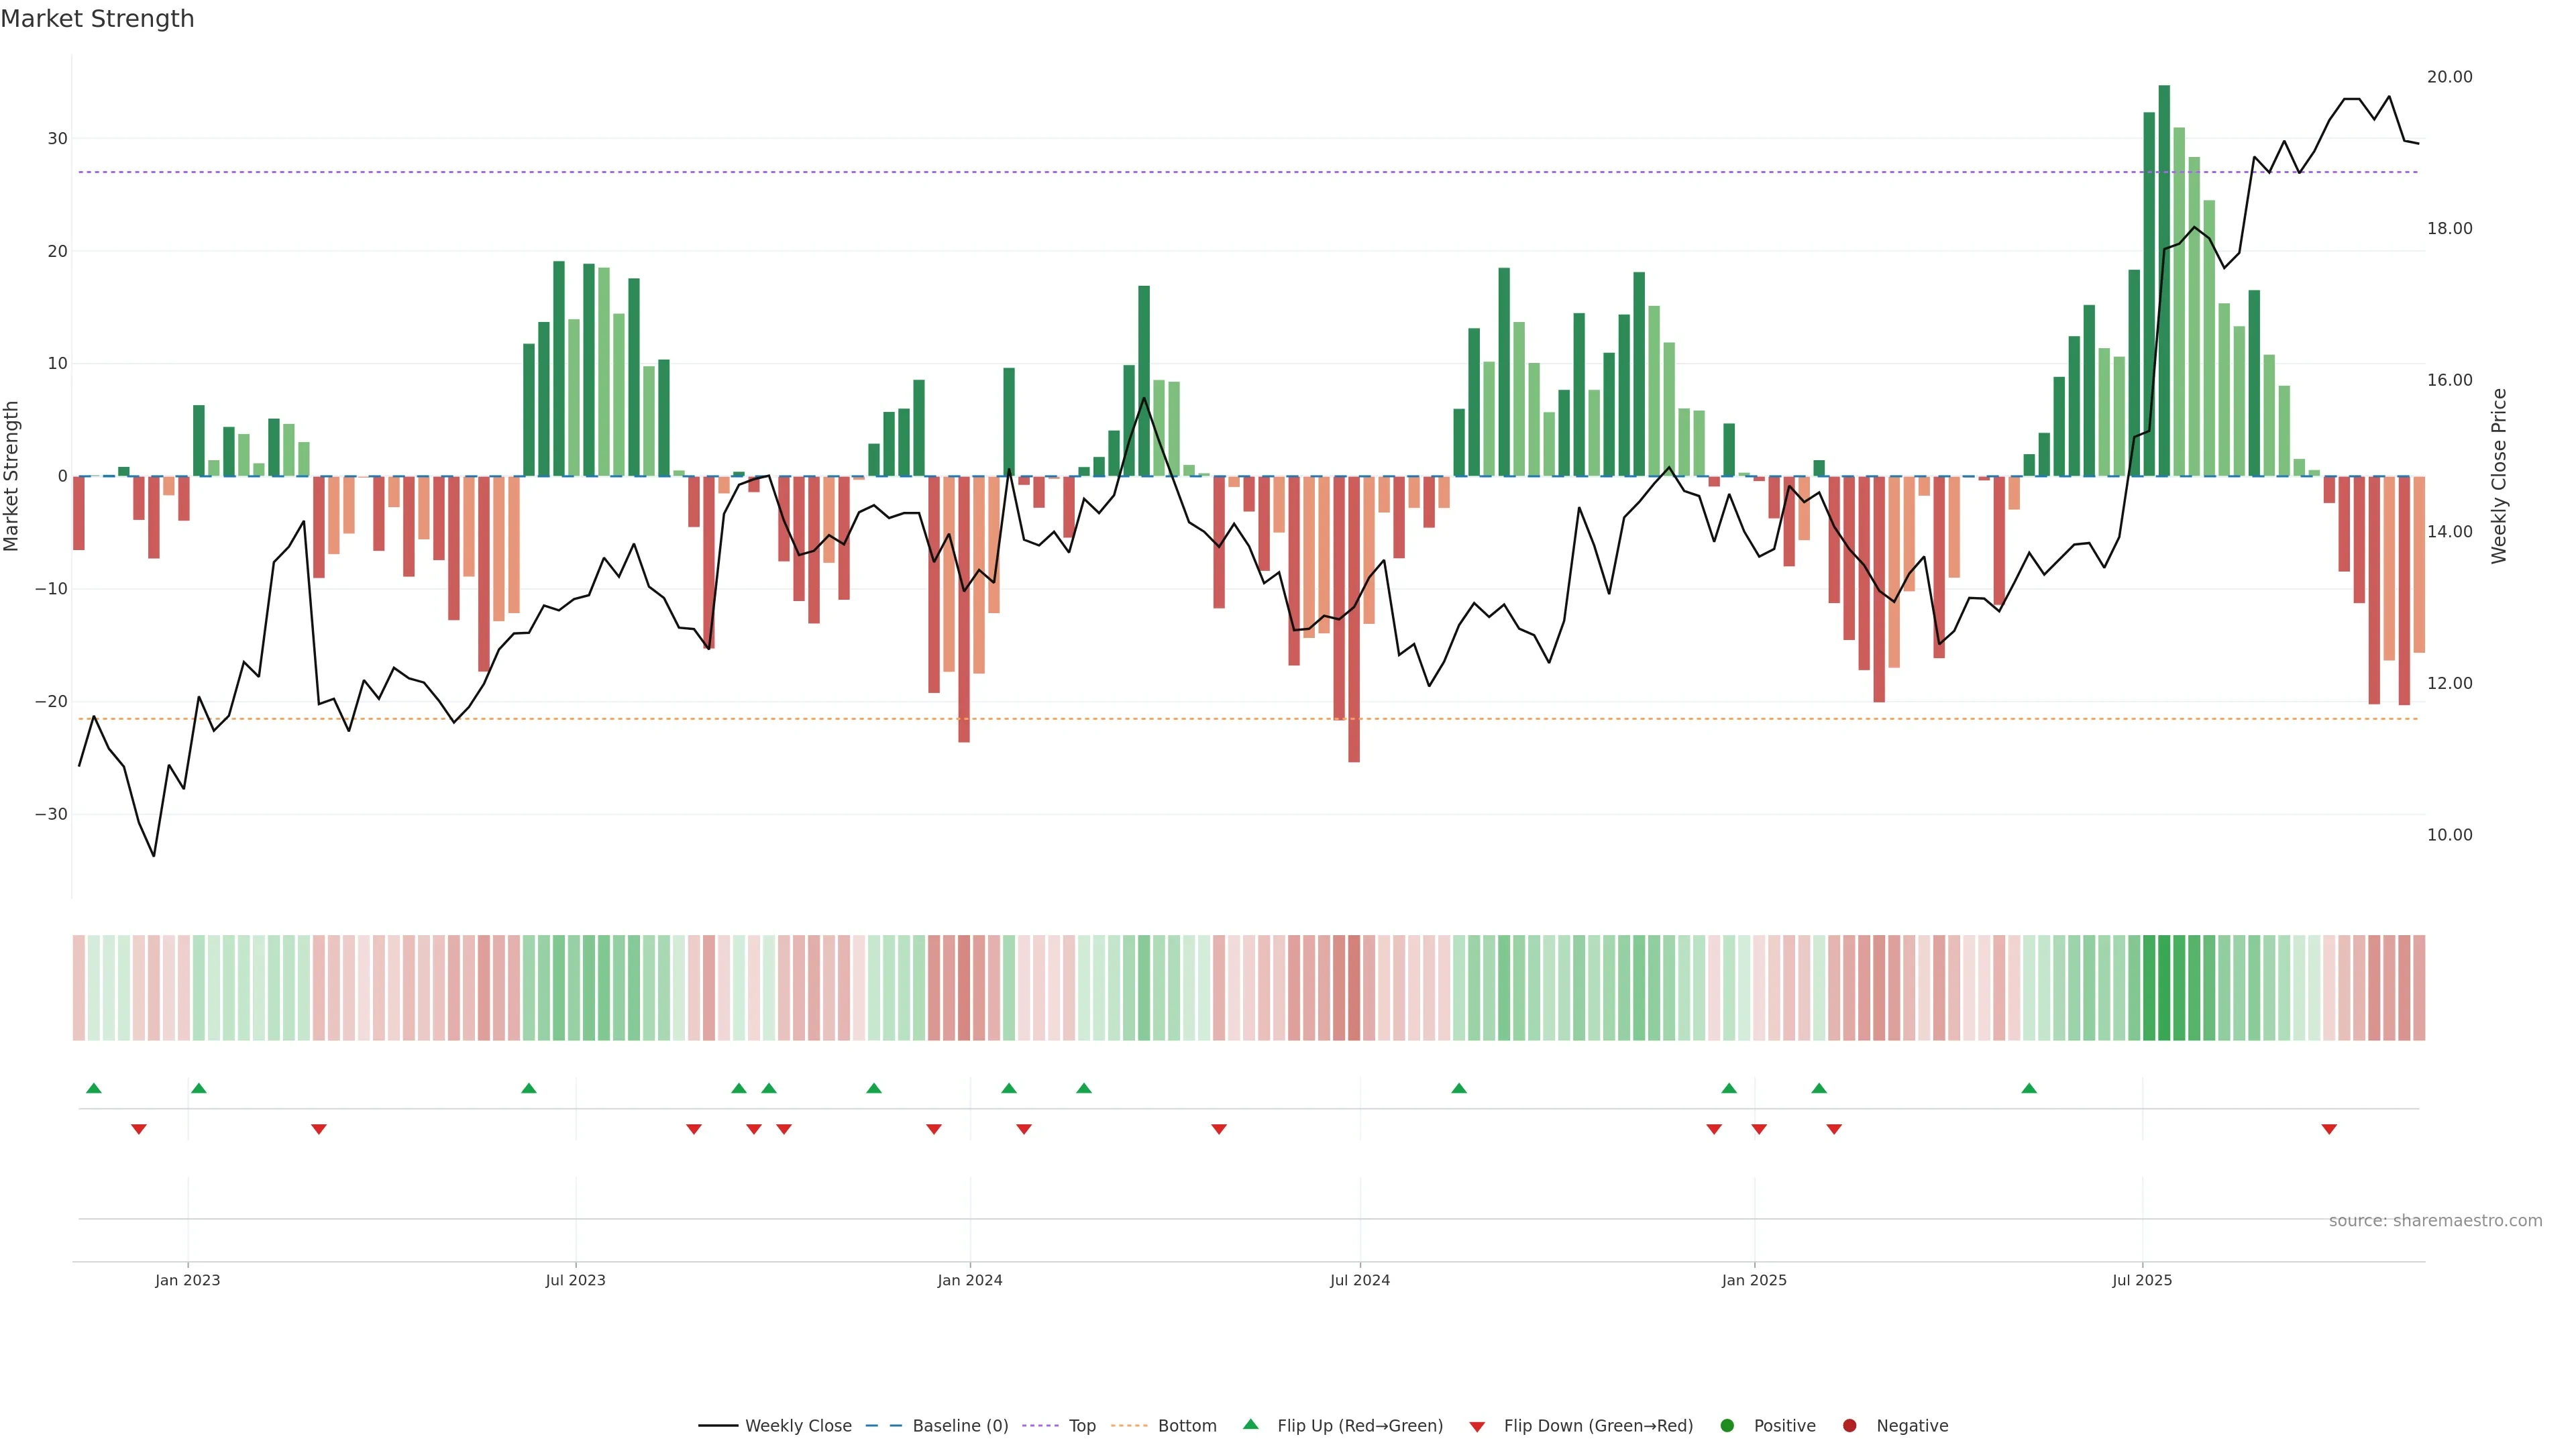Click the Jul 2024 x-axis label
Image resolution: width=2576 pixels, height=1449 pixels.
click(x=1359, y=1280)
